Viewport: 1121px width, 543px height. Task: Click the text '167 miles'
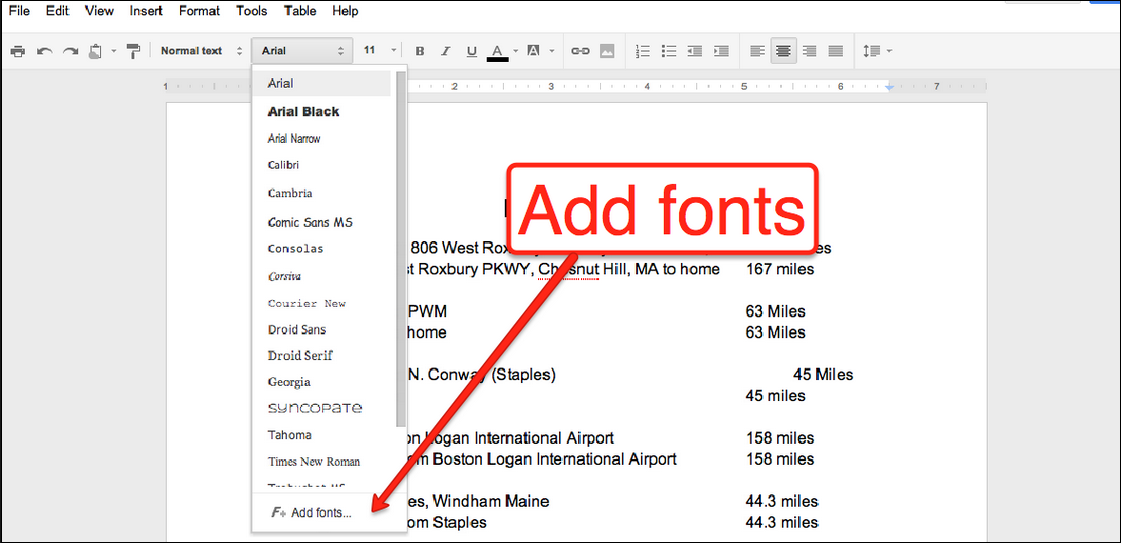coord(780,270)
